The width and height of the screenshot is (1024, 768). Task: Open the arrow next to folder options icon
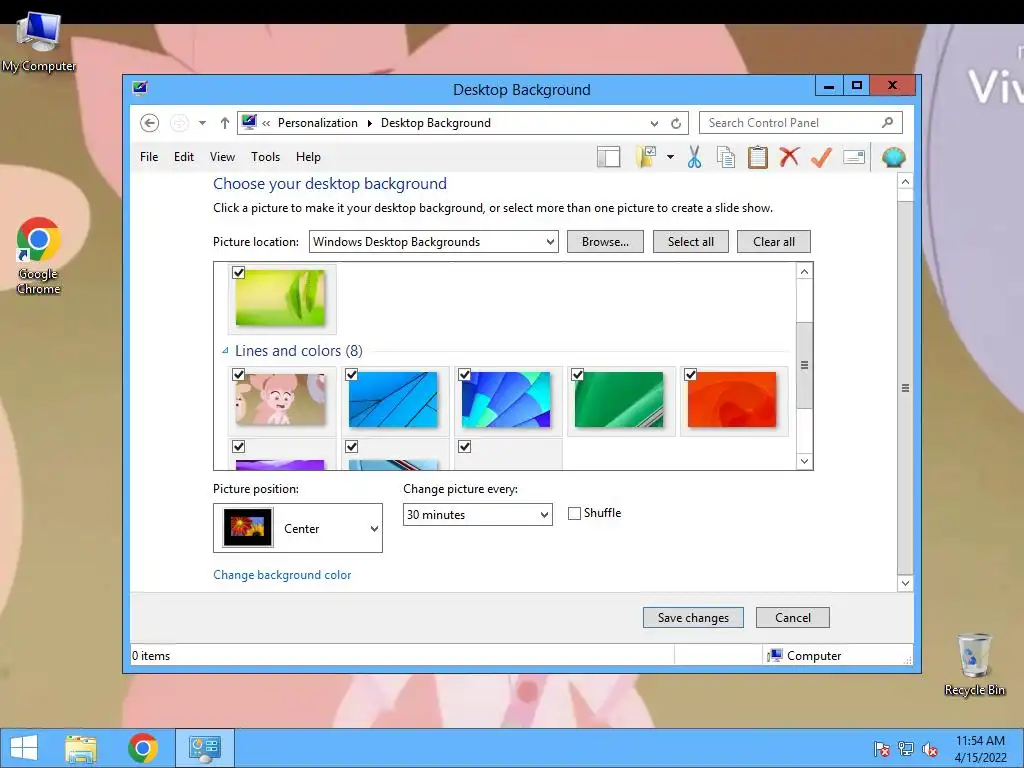670,157
